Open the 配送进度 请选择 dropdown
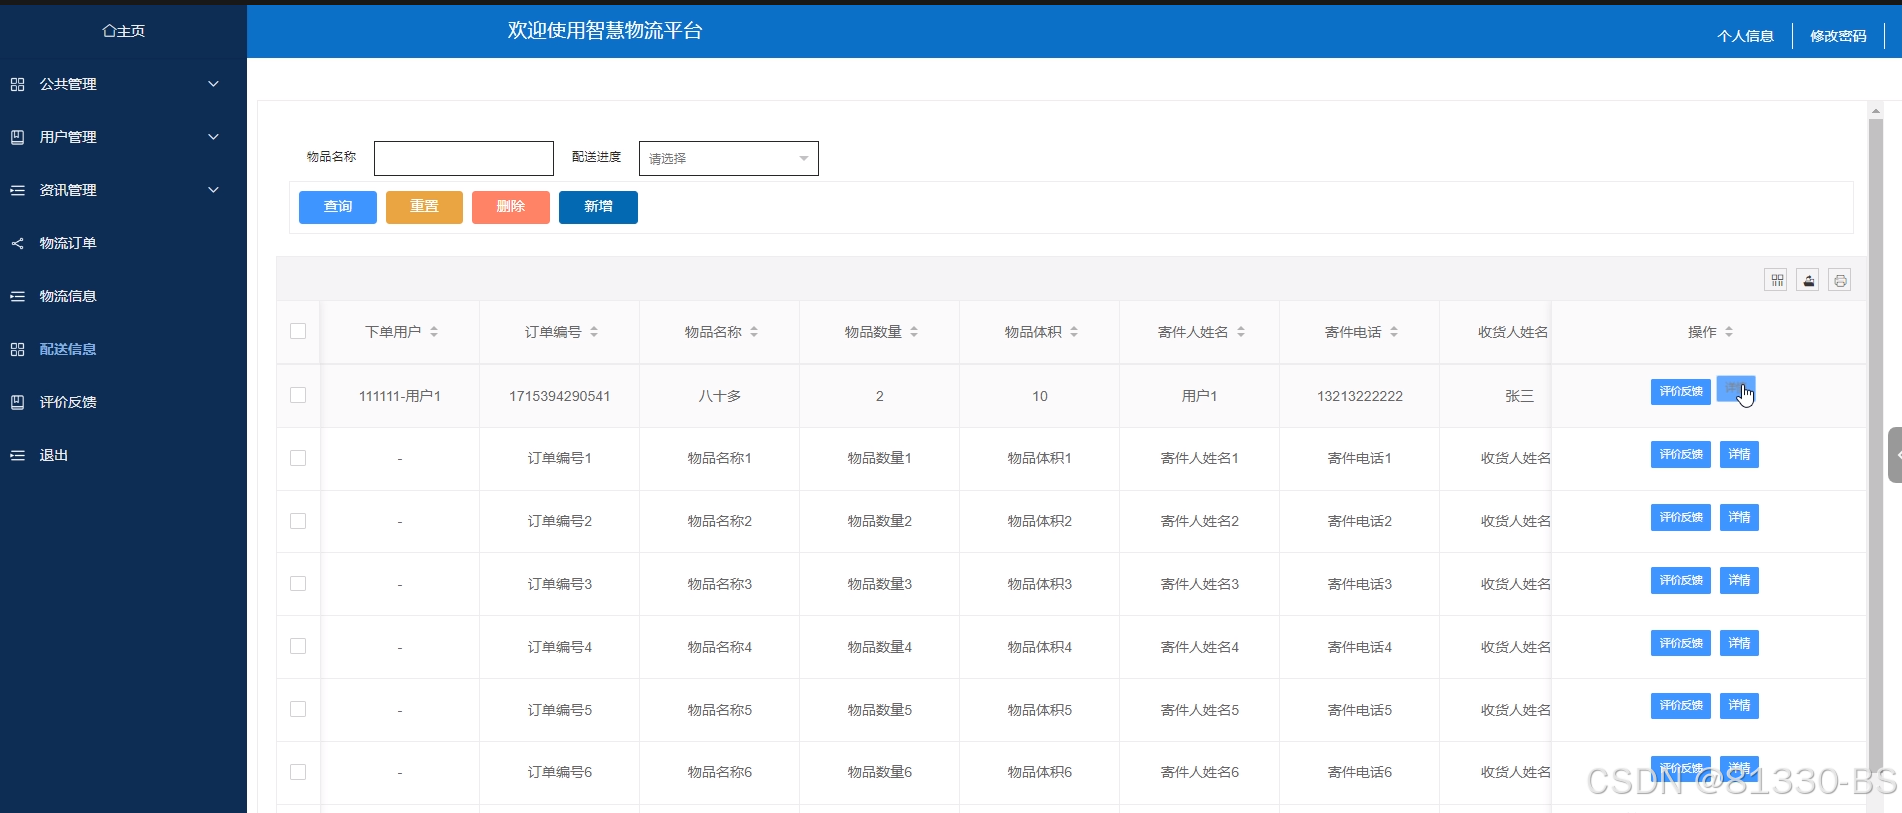Screen dimensions: 1902x813 click(729, 158)
